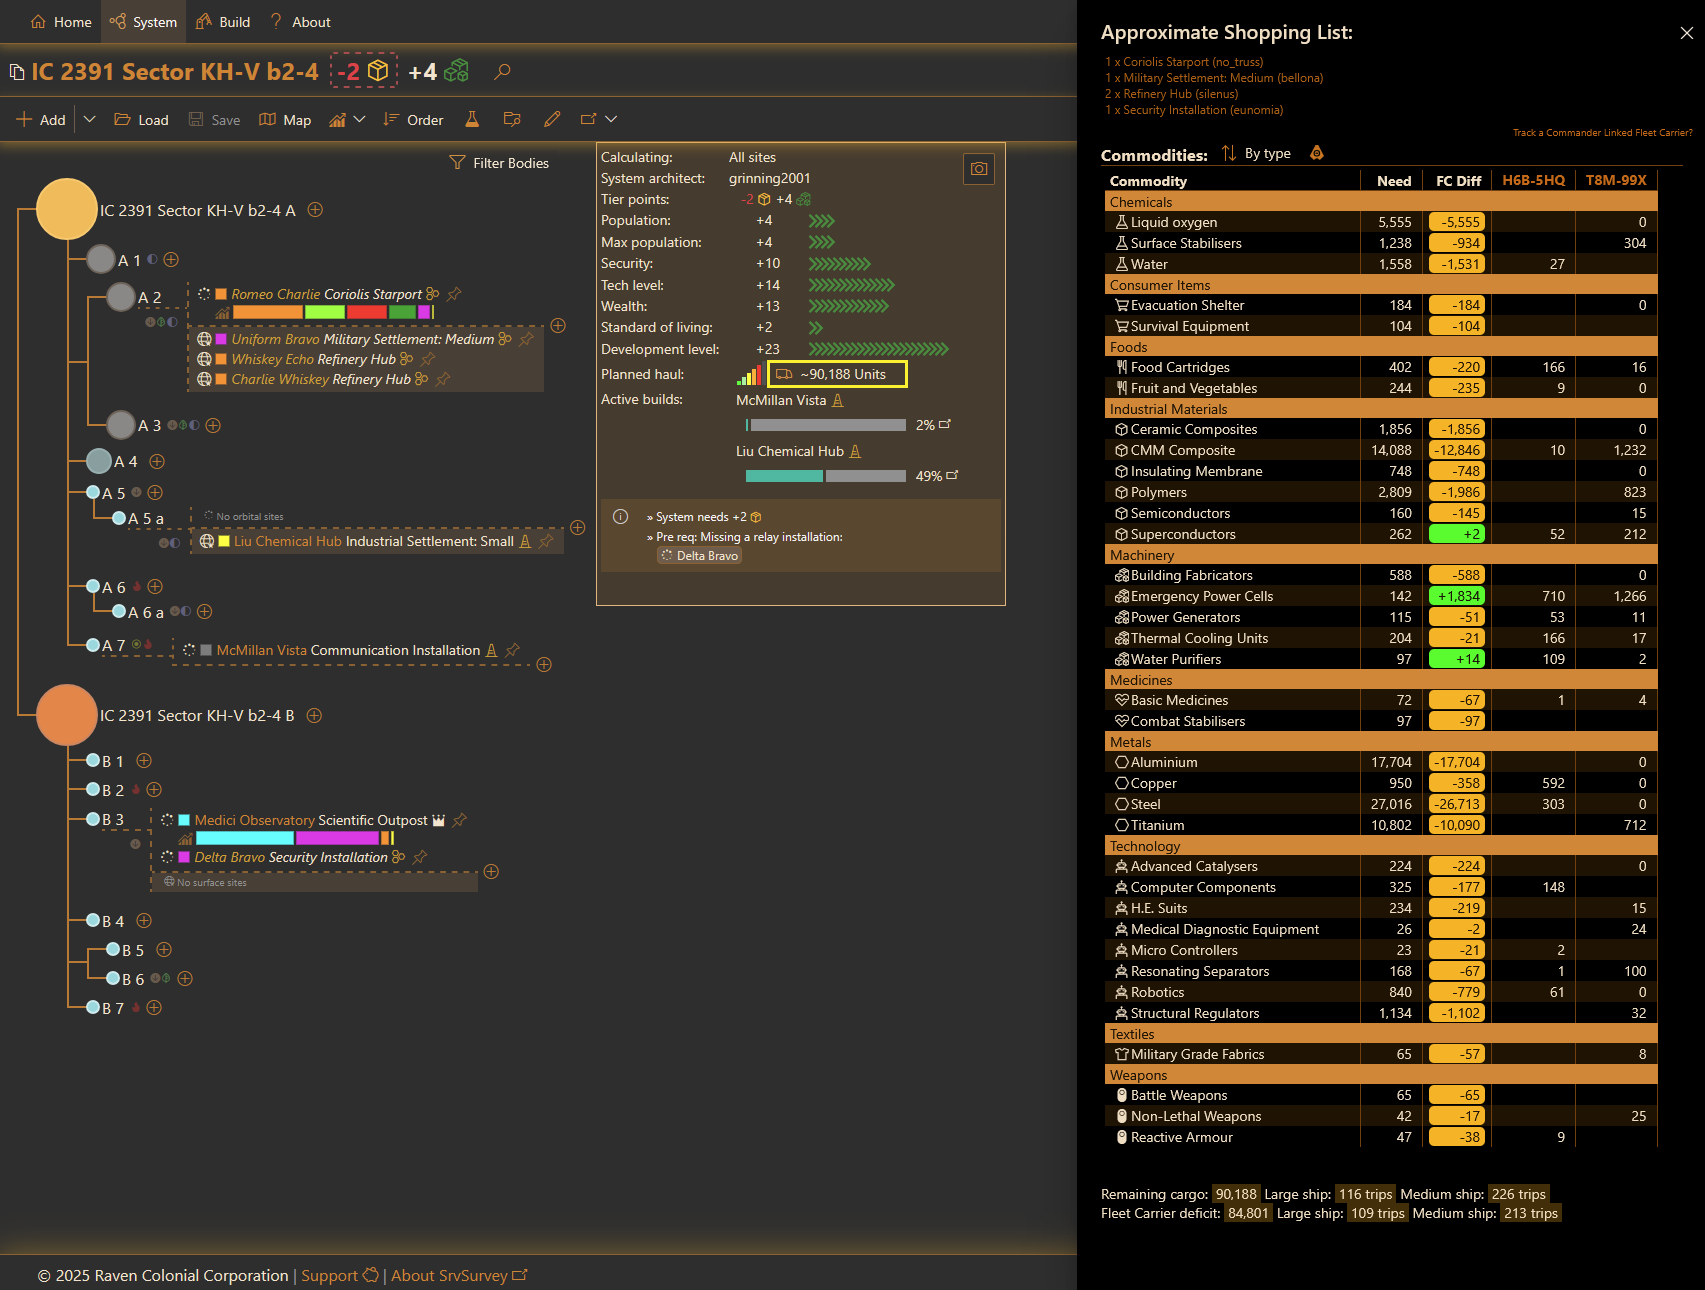Viewport: 1705px width, 1290px height.
Task: Click Track a Commander Linked Fleet Carrier link
Action: (1602, 132)
